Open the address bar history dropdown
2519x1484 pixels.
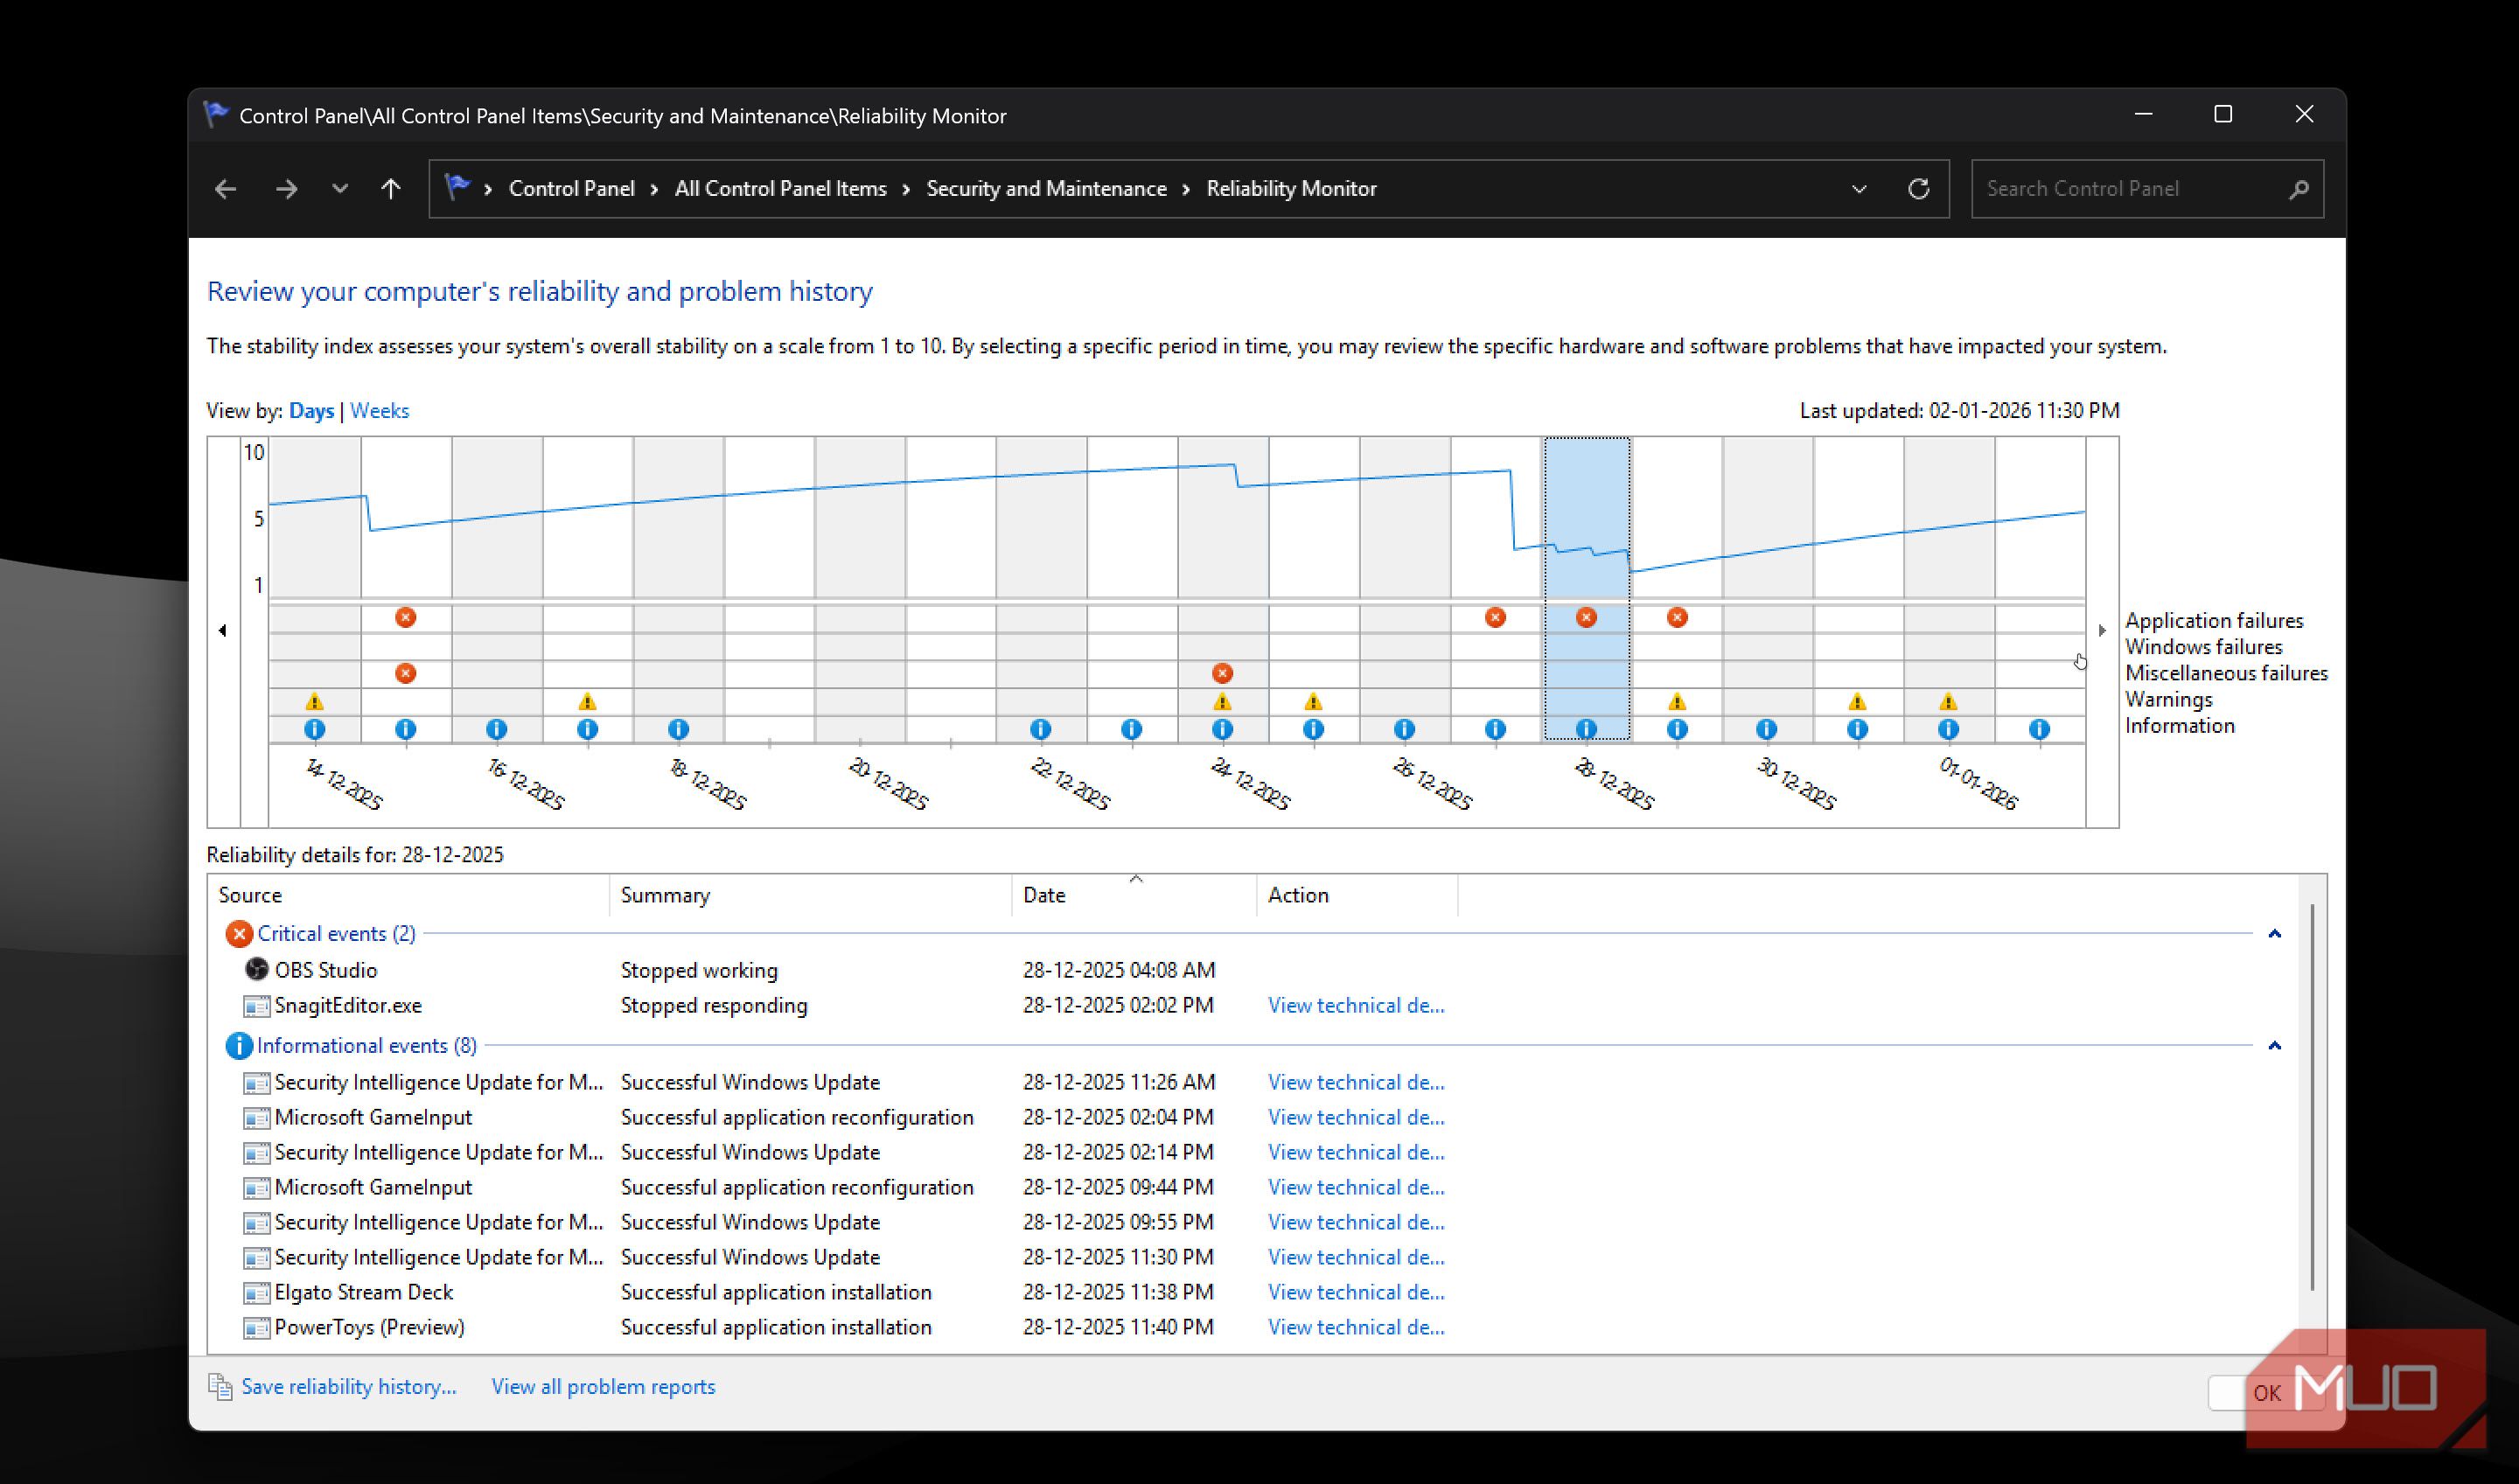[x=1859, y=189]
